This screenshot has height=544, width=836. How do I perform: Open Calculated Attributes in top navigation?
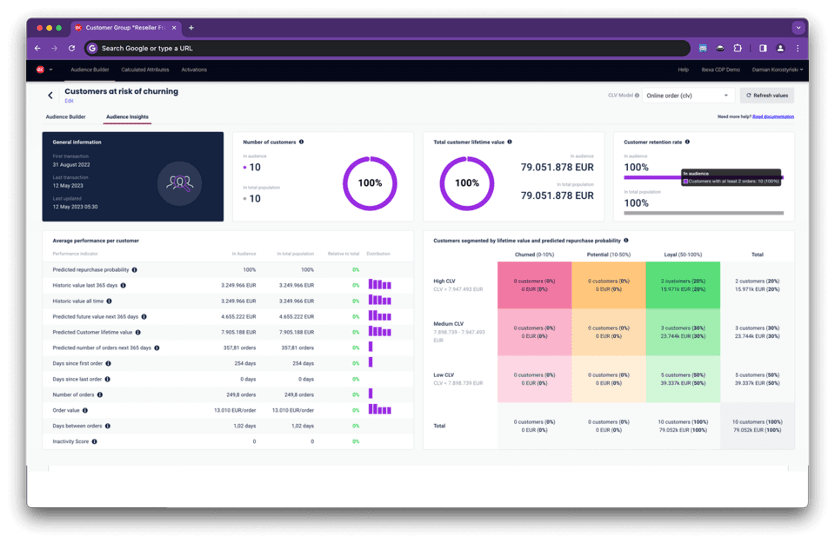145,70
